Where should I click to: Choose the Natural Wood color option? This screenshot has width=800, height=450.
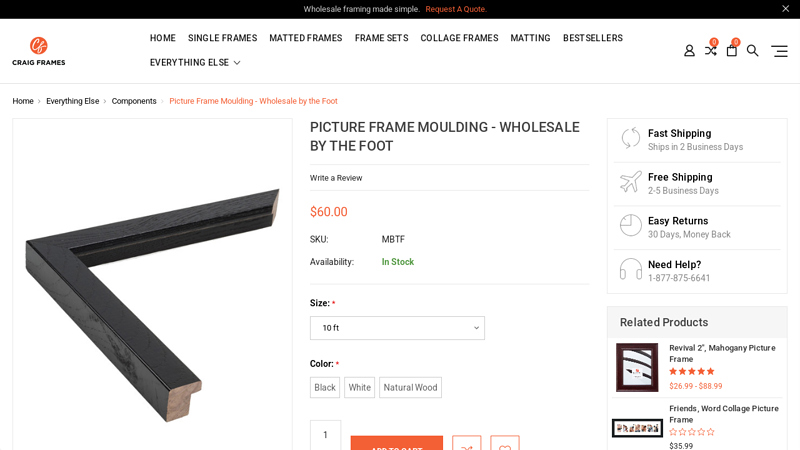(x=410, y=388)
